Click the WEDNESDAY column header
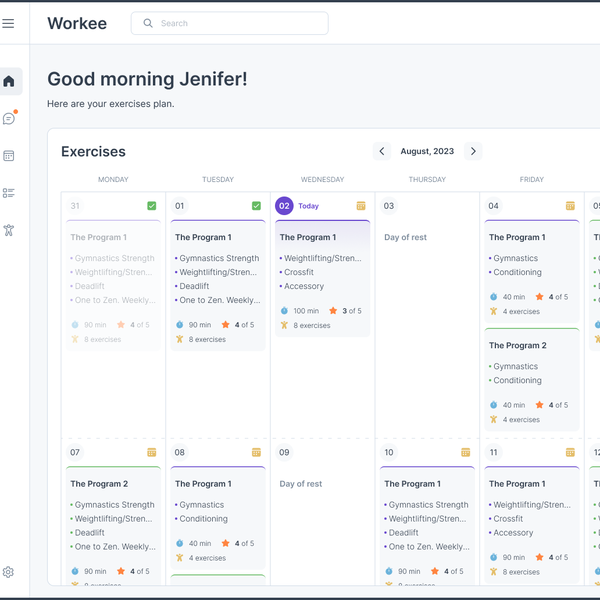Viewport: 600px width, 600px height. click(x=323, y=179)
